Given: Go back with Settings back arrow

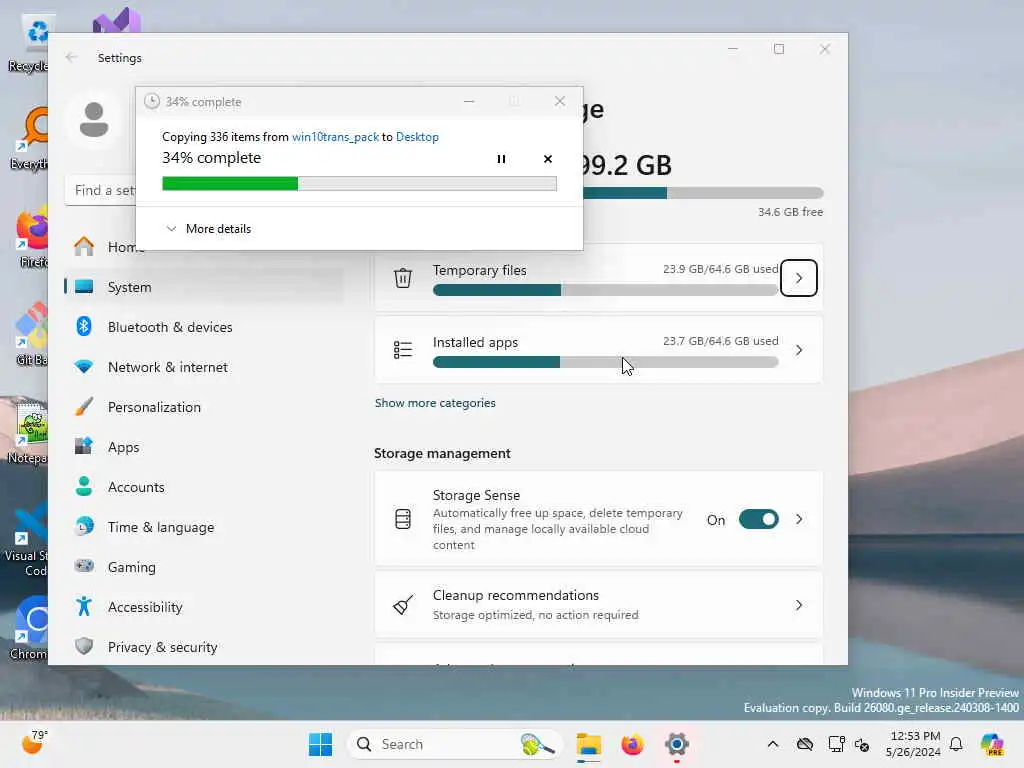Looking at the screenshot, I should coord(71,57).
